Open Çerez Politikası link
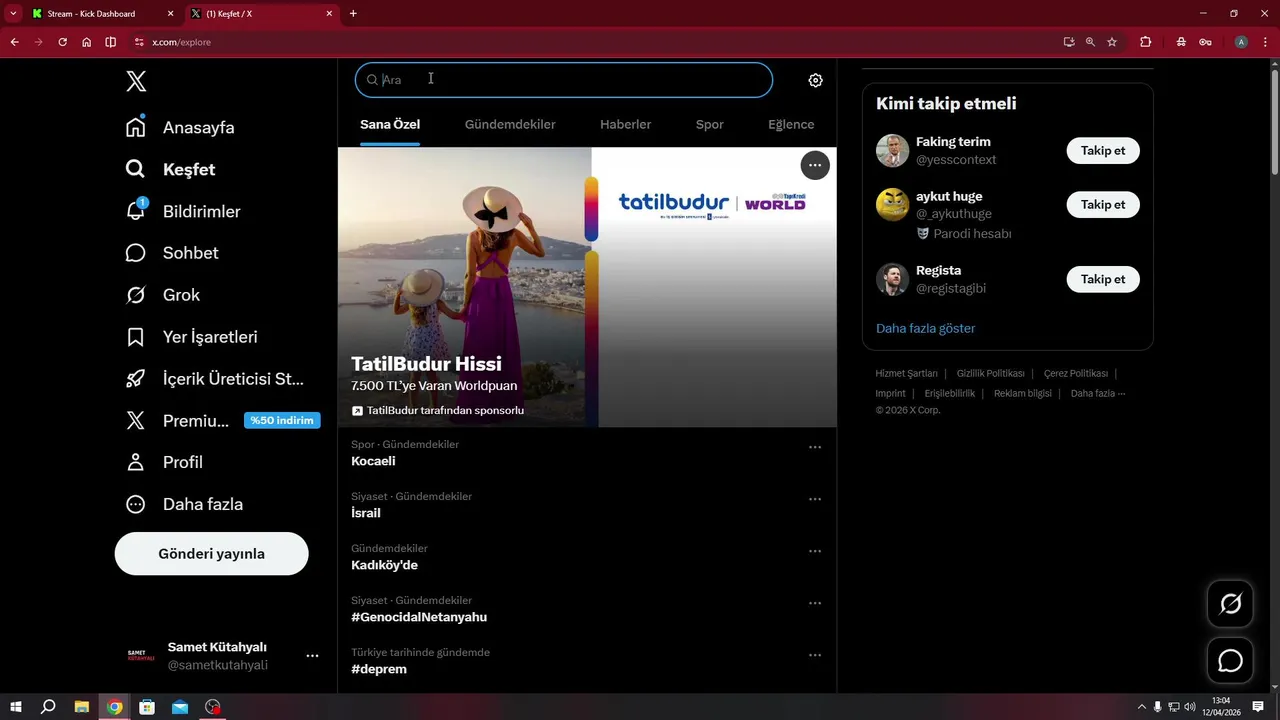The height and width of the screenshot is (720, 1280). (x=1076, y=373)
